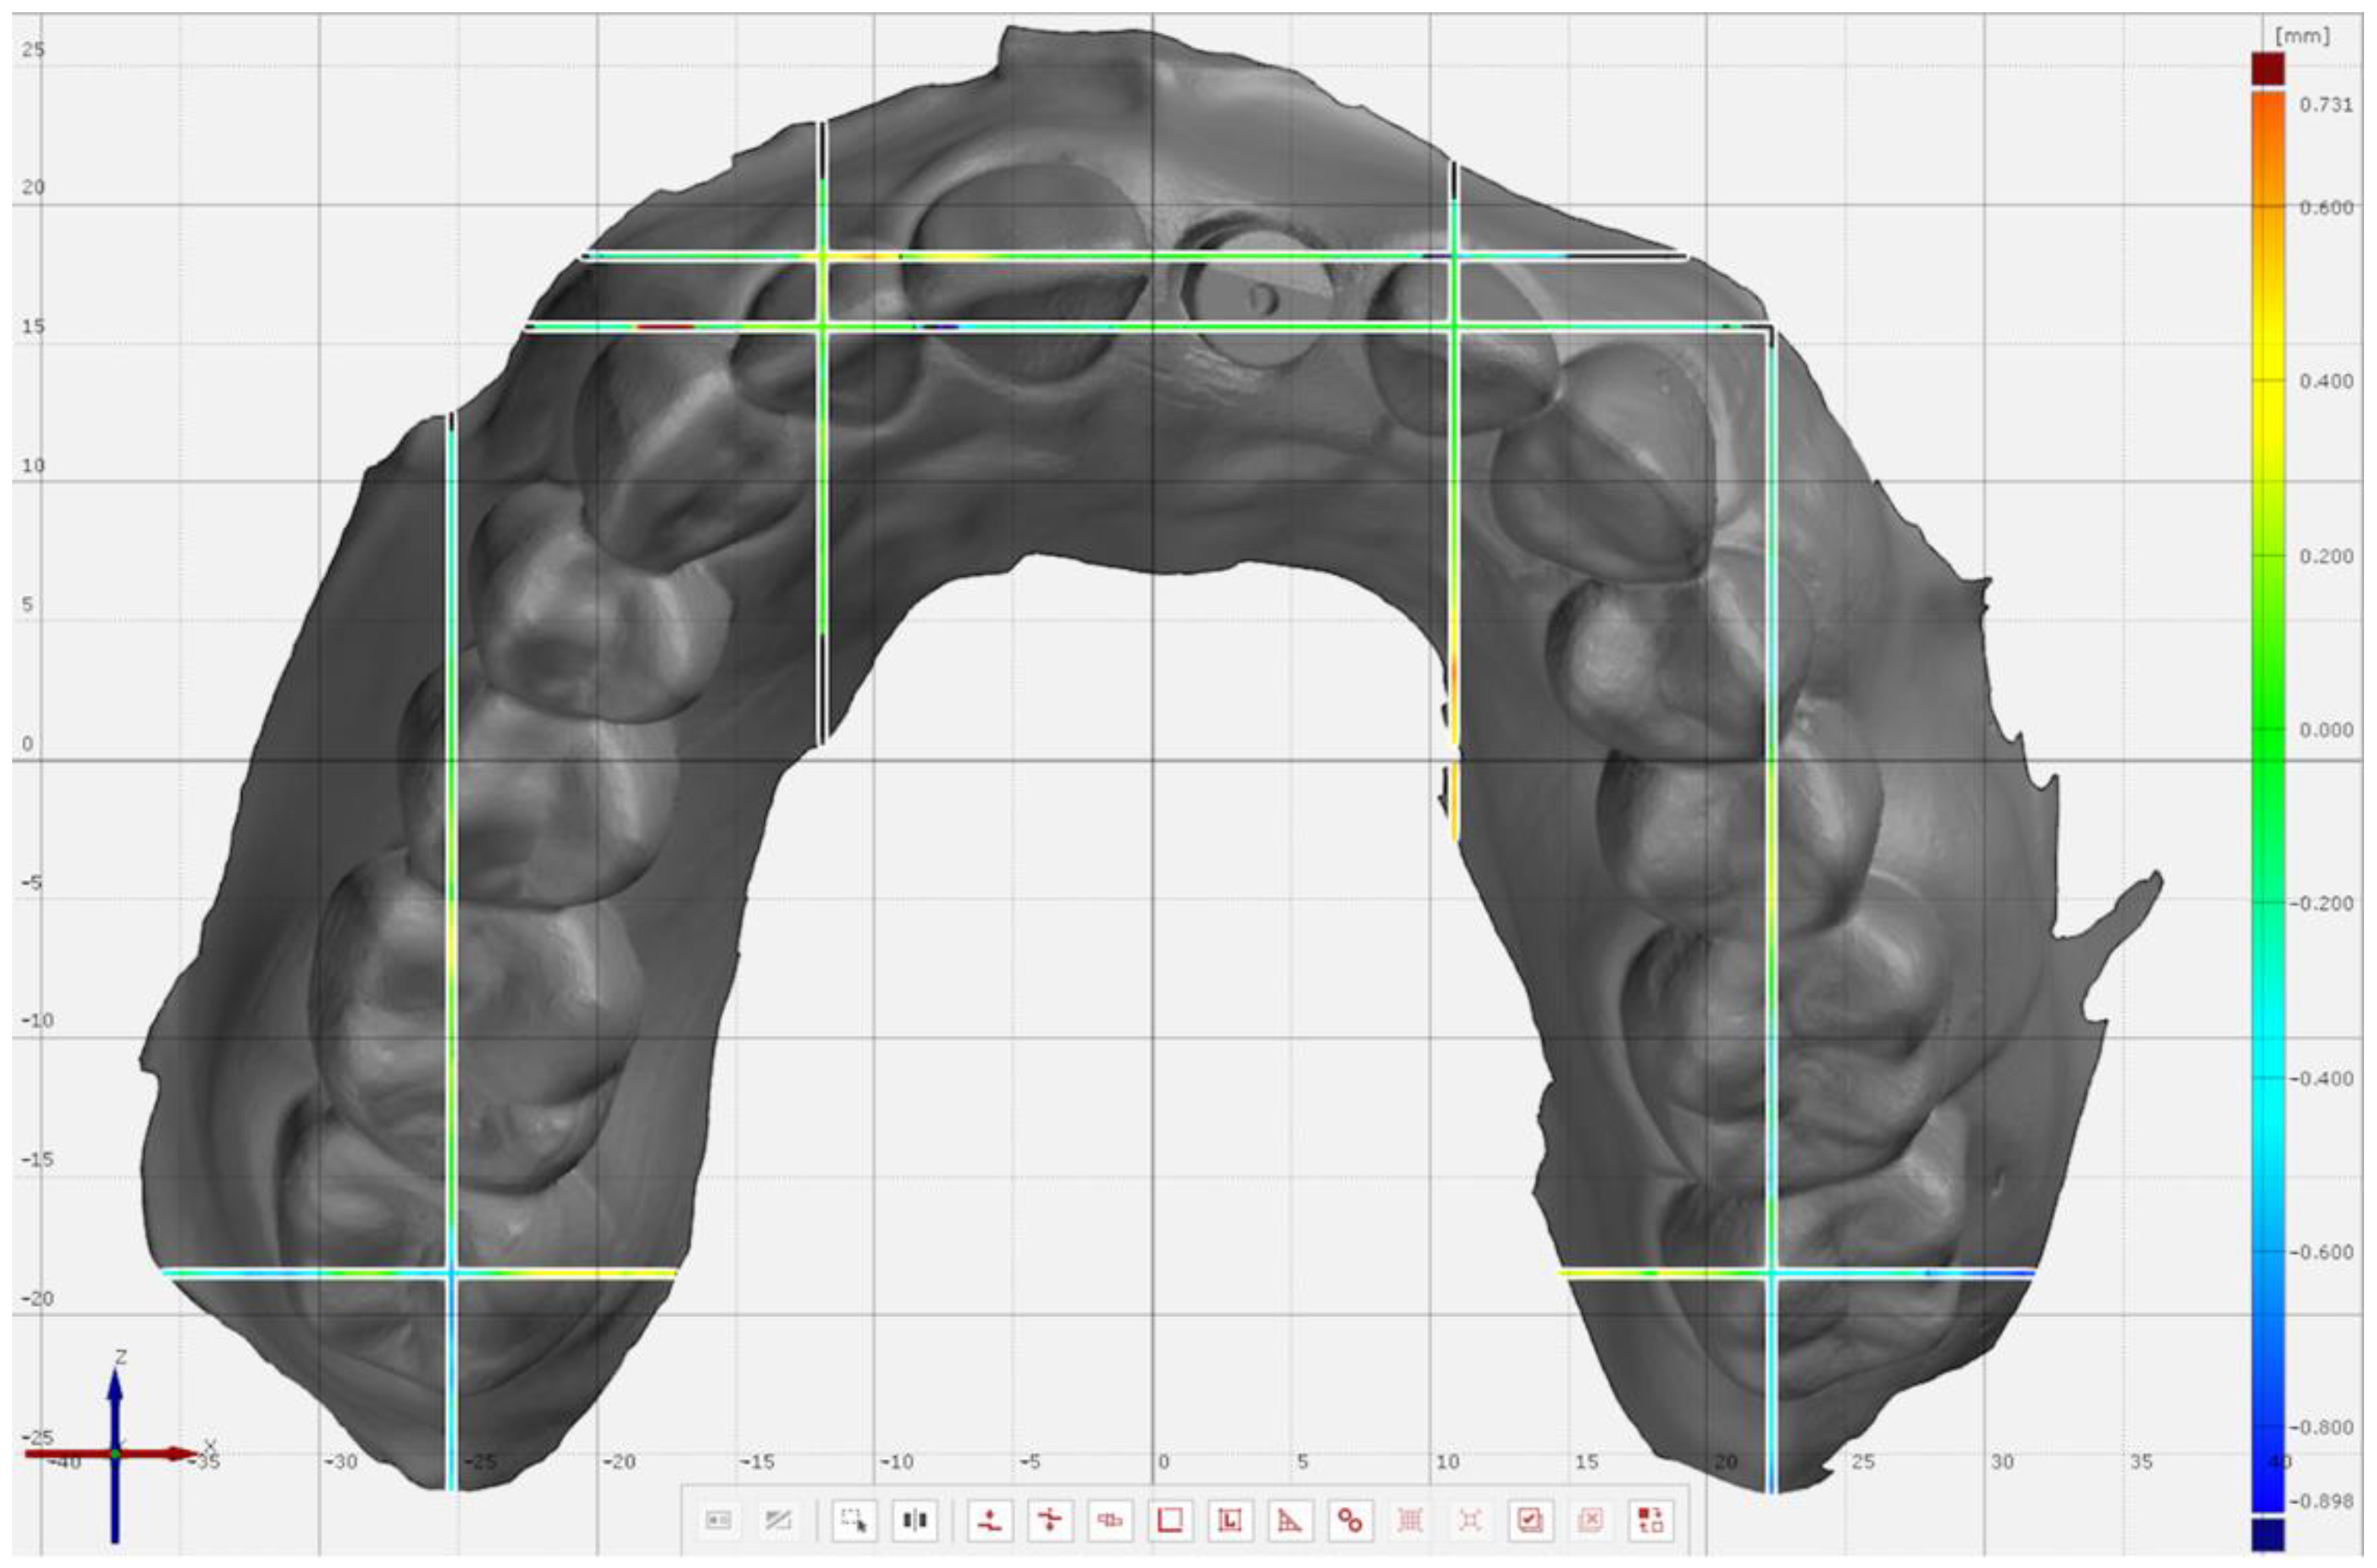This screenshot has height=1568, width=2377.
Task: Click the stacked checkmark box icon
Action: (1530, 1521)
